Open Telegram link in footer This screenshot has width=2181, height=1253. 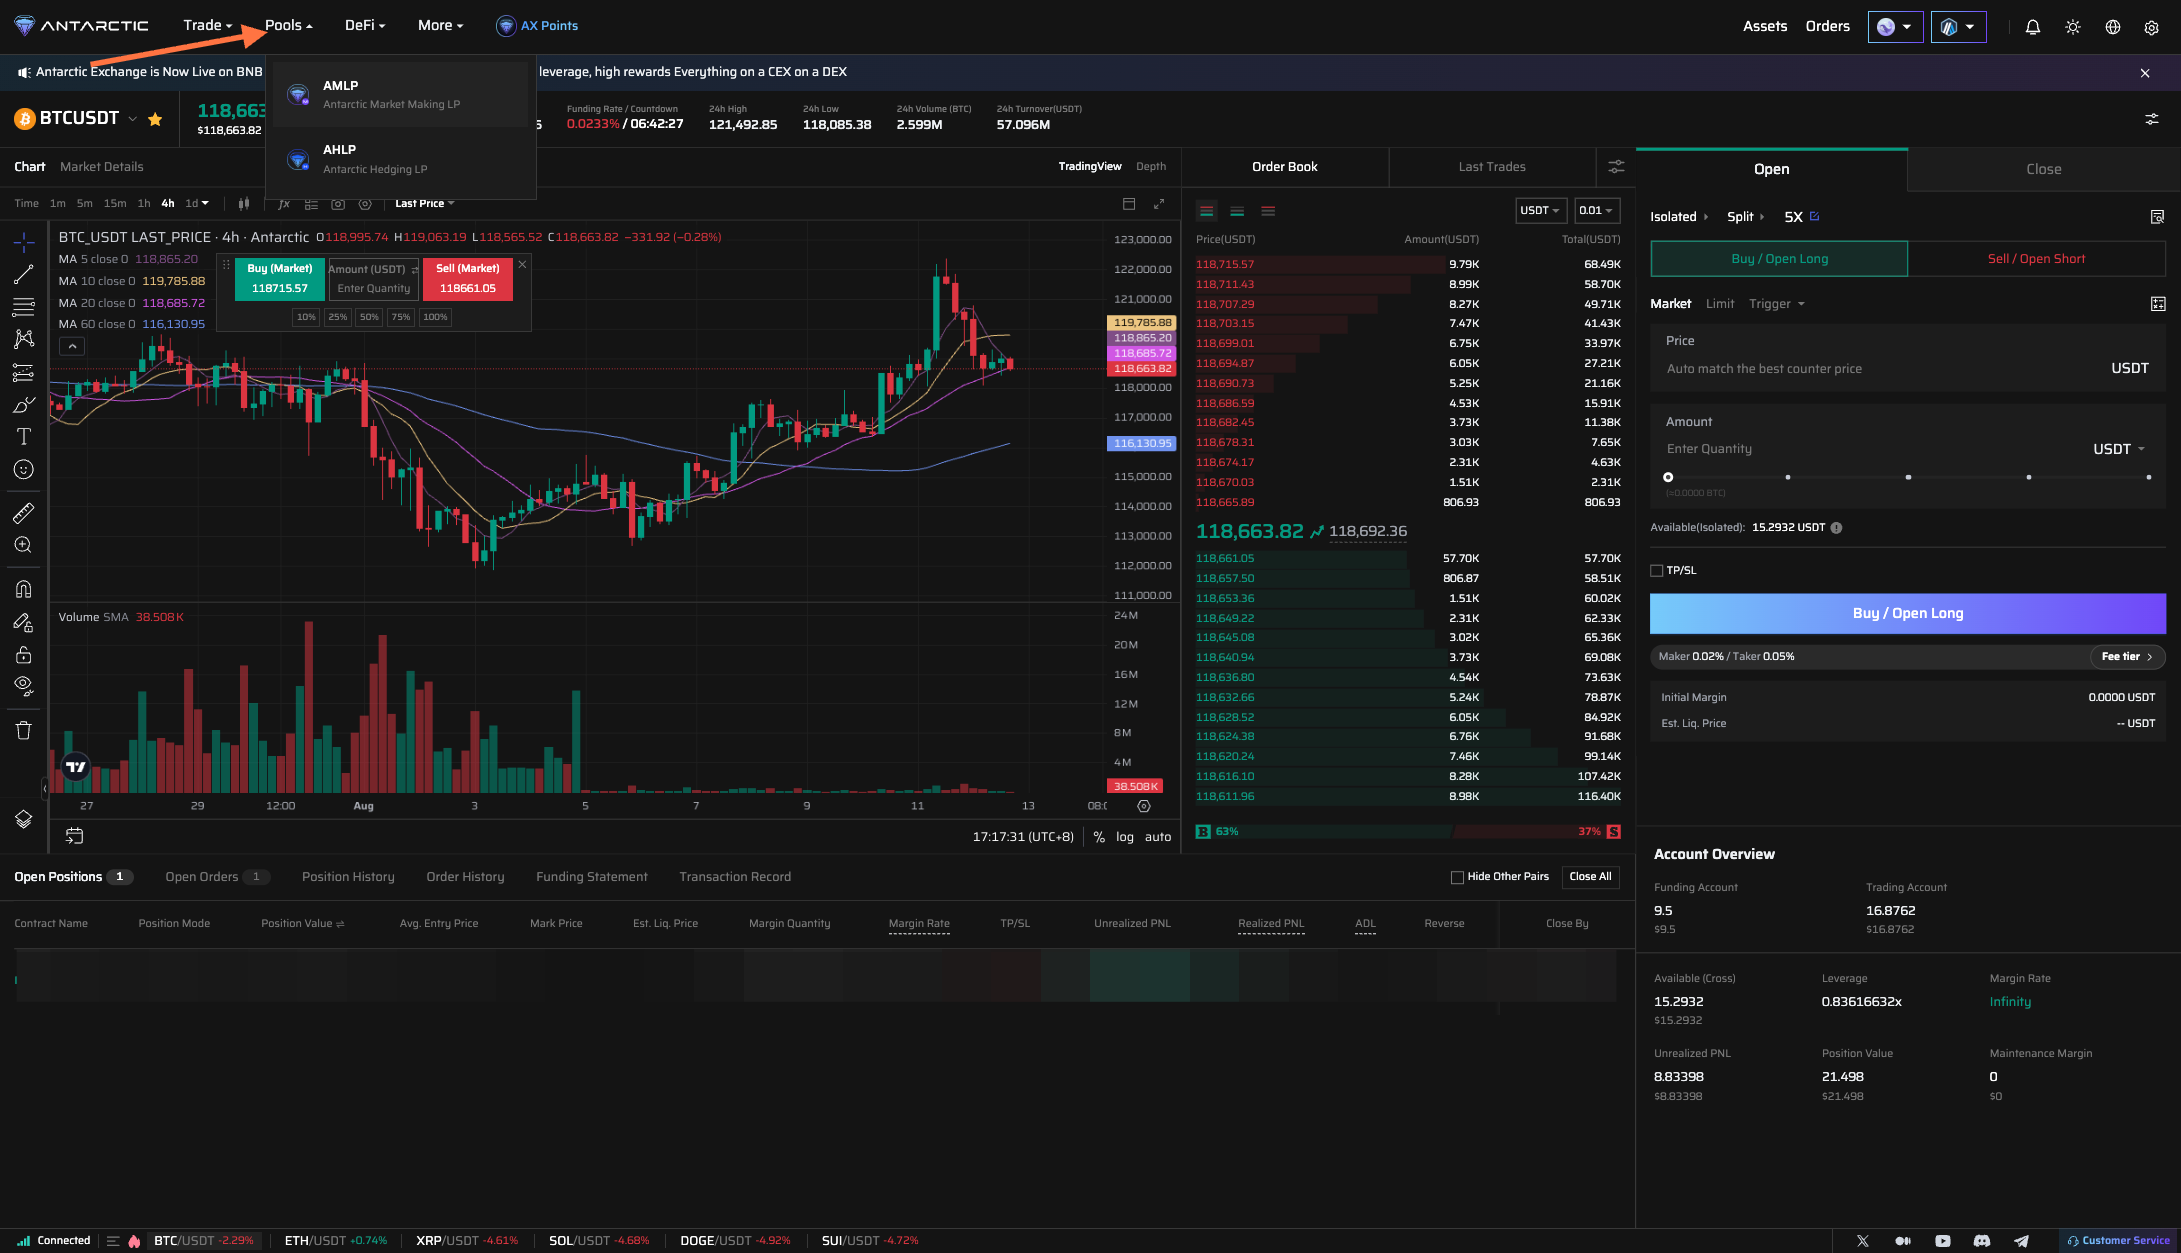[2021, 1240]
